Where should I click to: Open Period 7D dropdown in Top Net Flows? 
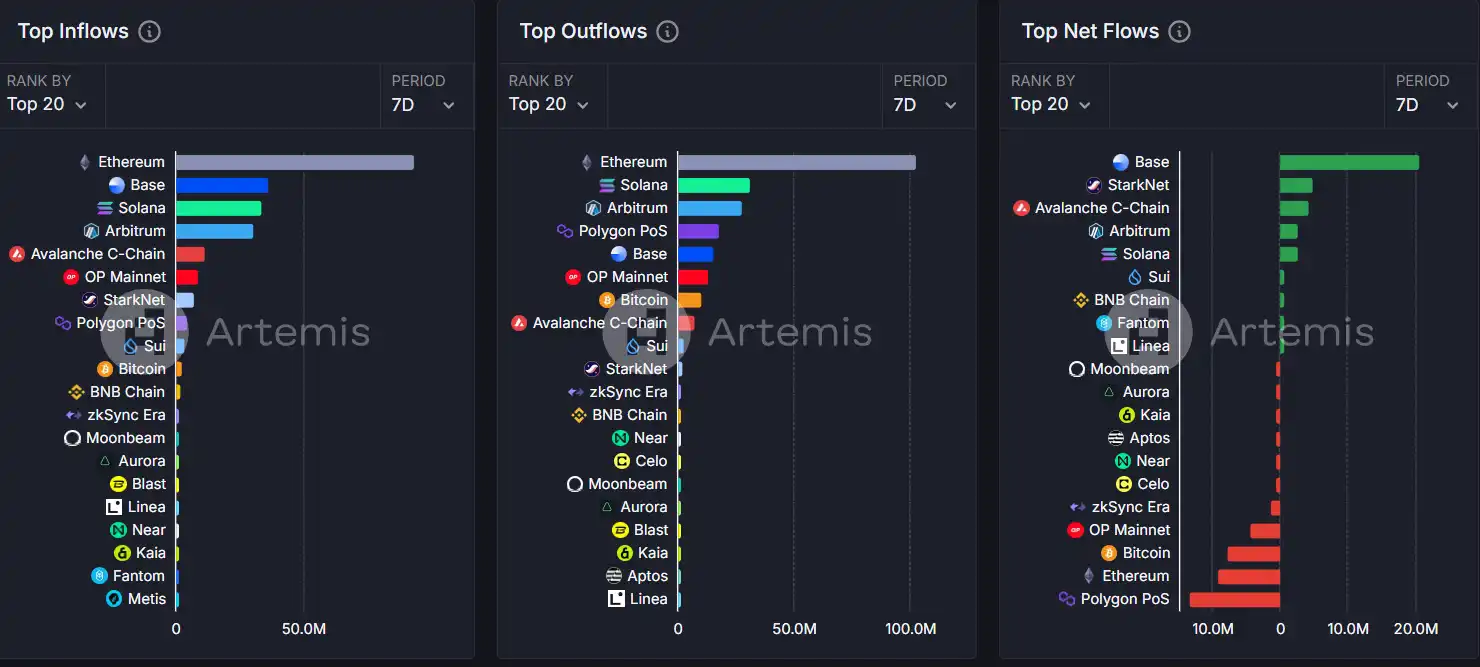pos(1425,104)
